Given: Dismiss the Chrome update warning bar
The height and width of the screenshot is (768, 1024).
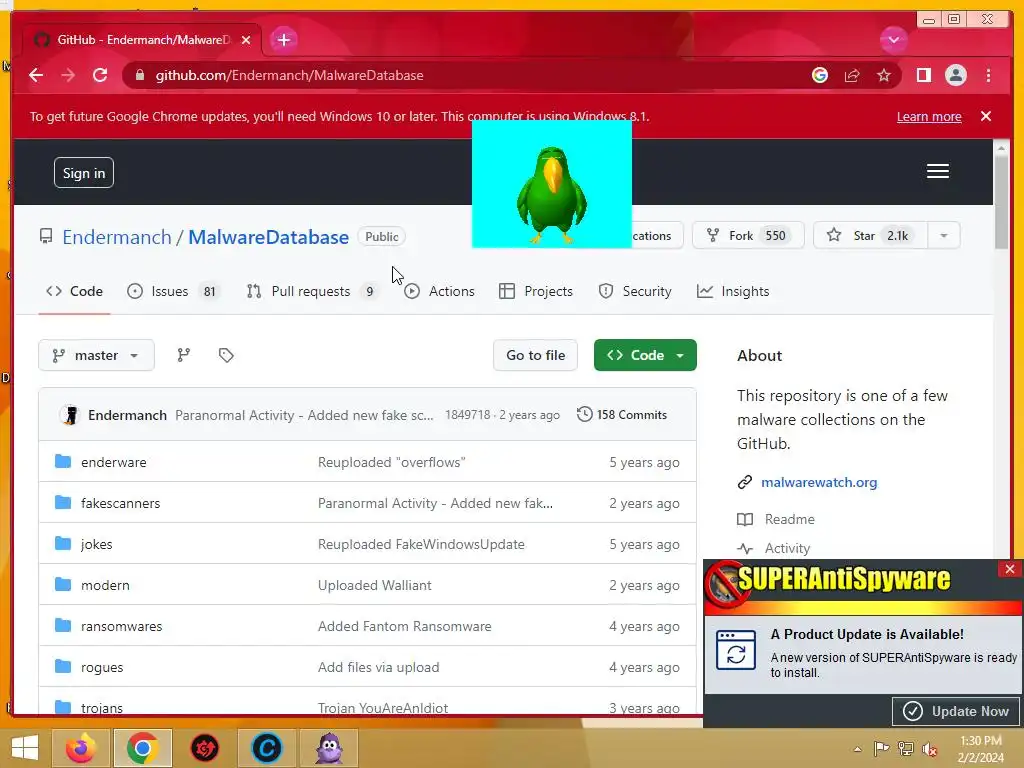Looking at the screenshot, I should (x=985, y=116).
